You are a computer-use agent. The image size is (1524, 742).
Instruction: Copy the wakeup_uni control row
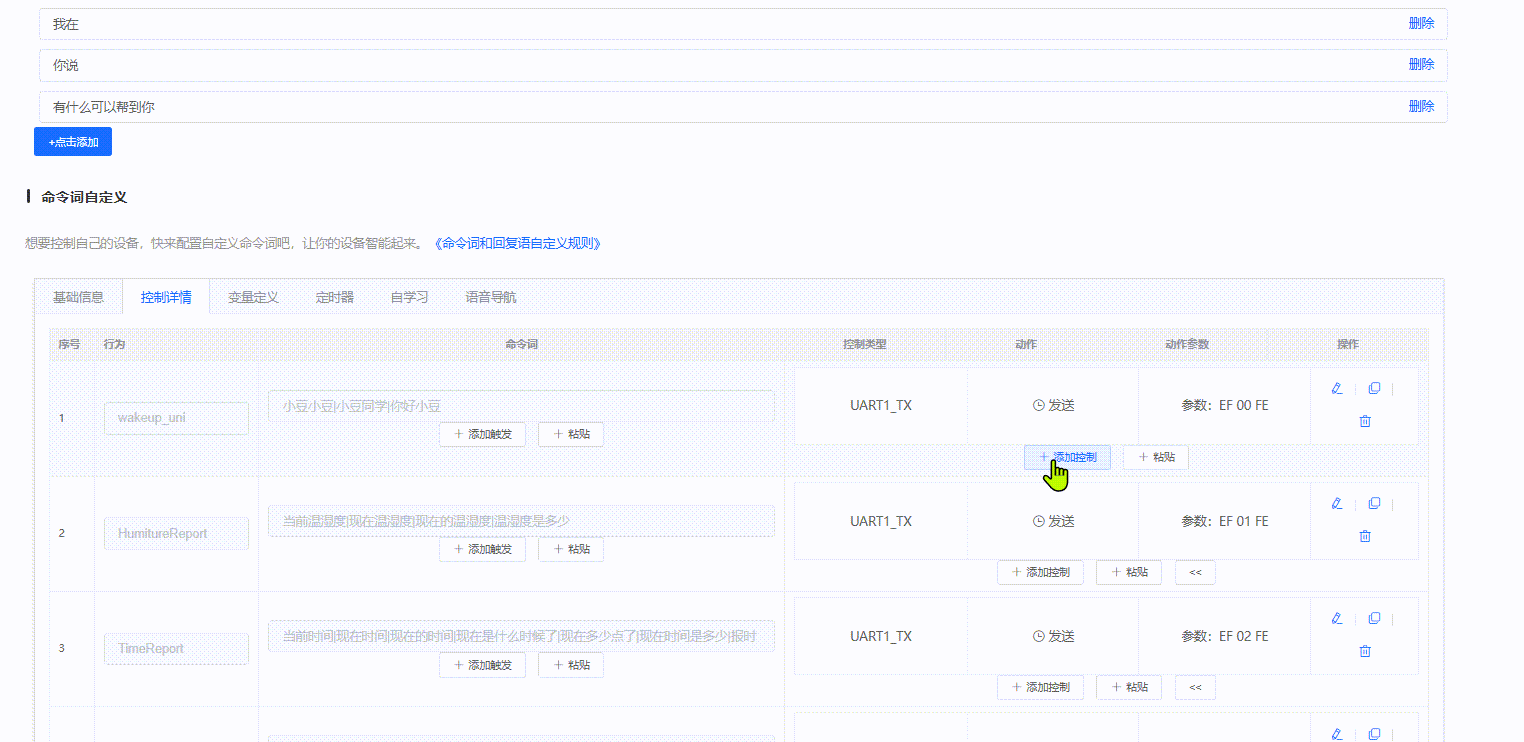coord(1374,389)
